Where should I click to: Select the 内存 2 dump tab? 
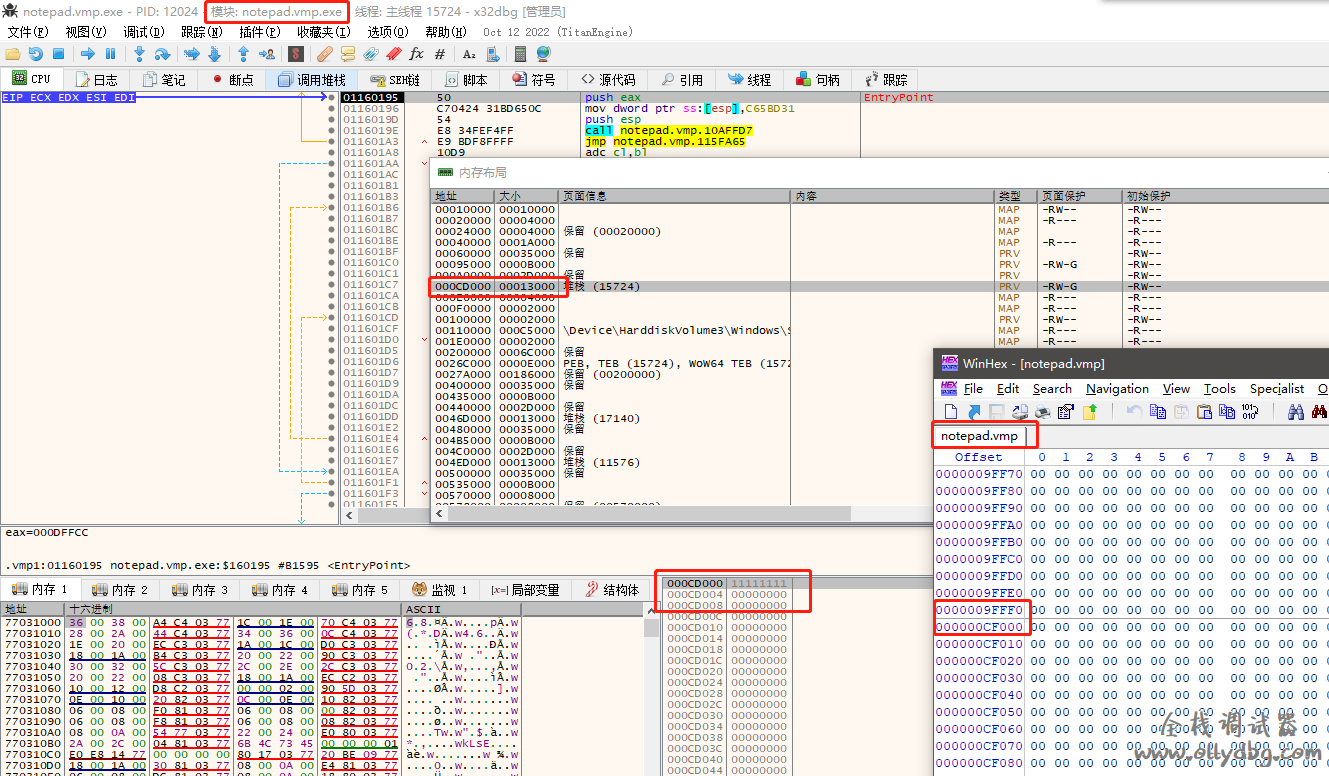(120, 590)
